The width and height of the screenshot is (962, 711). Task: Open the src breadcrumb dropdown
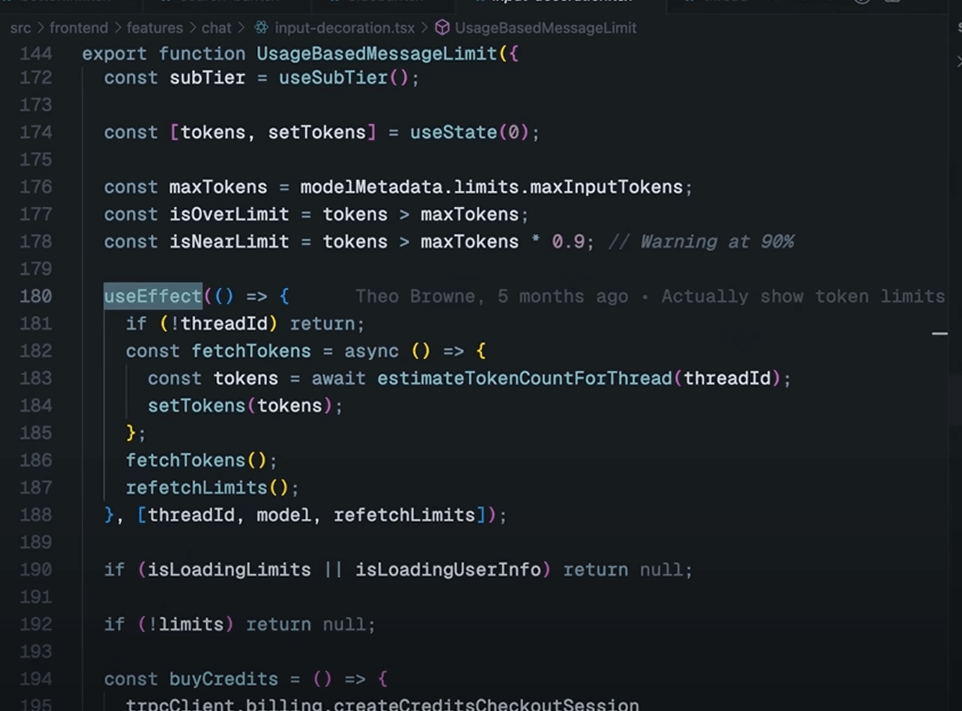pyautogui.click(x=20, y=28)
